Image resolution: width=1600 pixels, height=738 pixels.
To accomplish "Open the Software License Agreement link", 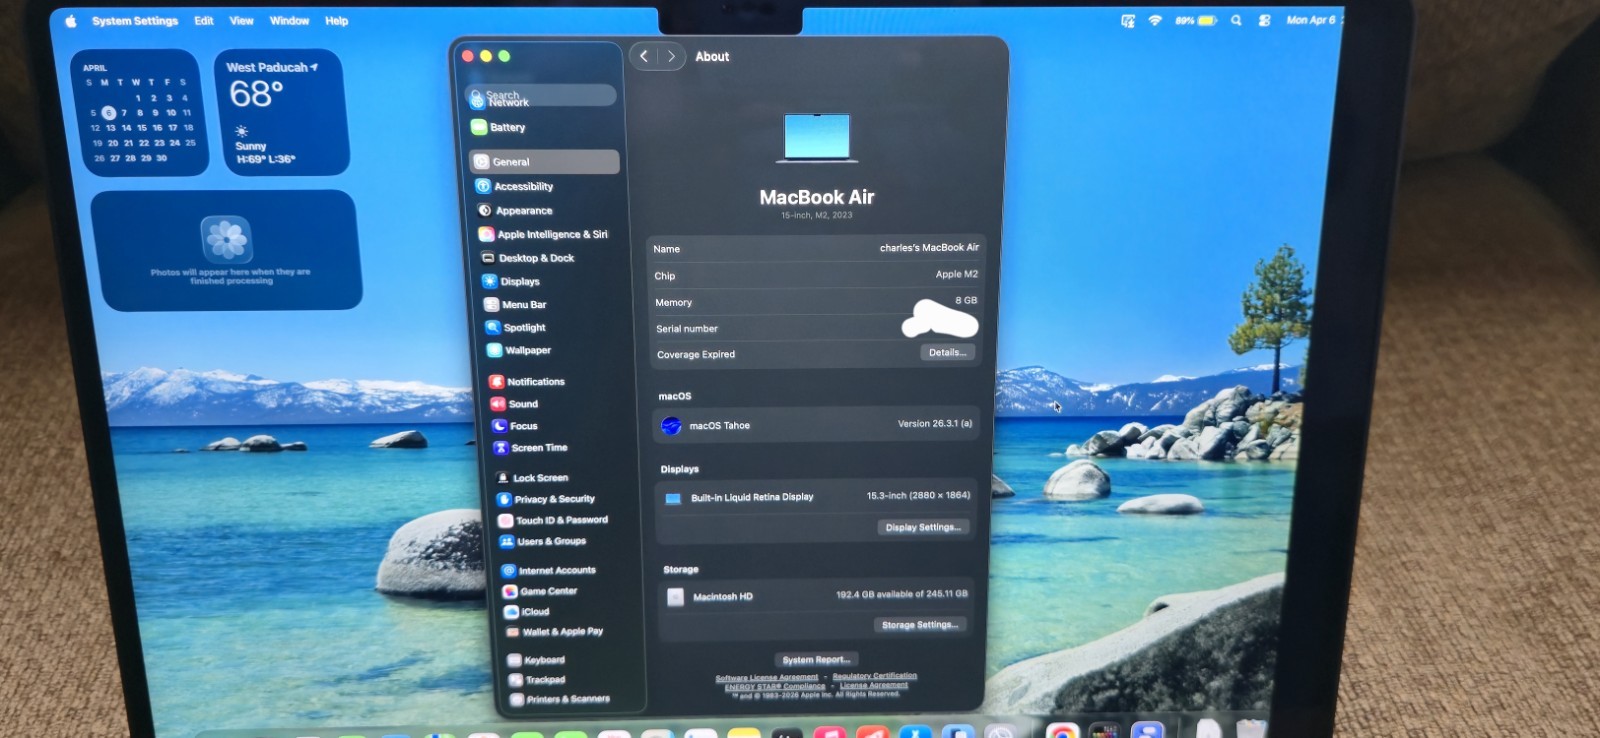I will [x=767, y=678].
